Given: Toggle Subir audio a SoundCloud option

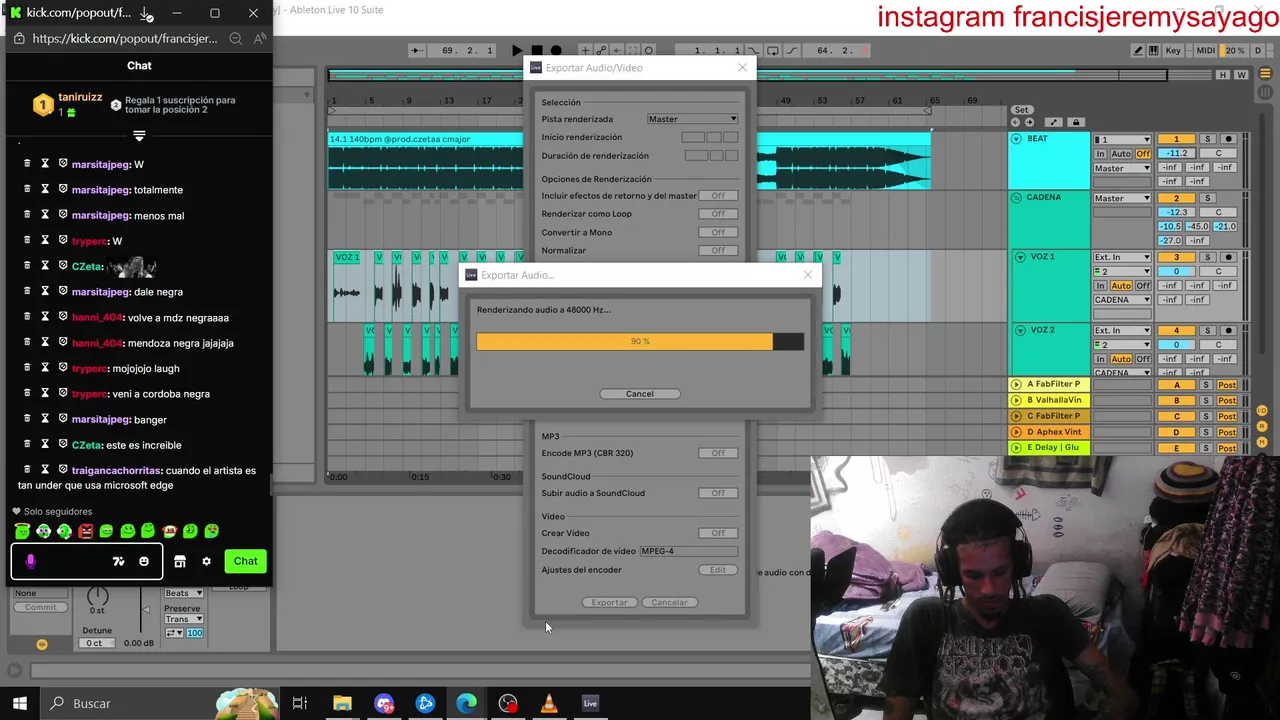Looking at the screenshot, I should 718,493.
